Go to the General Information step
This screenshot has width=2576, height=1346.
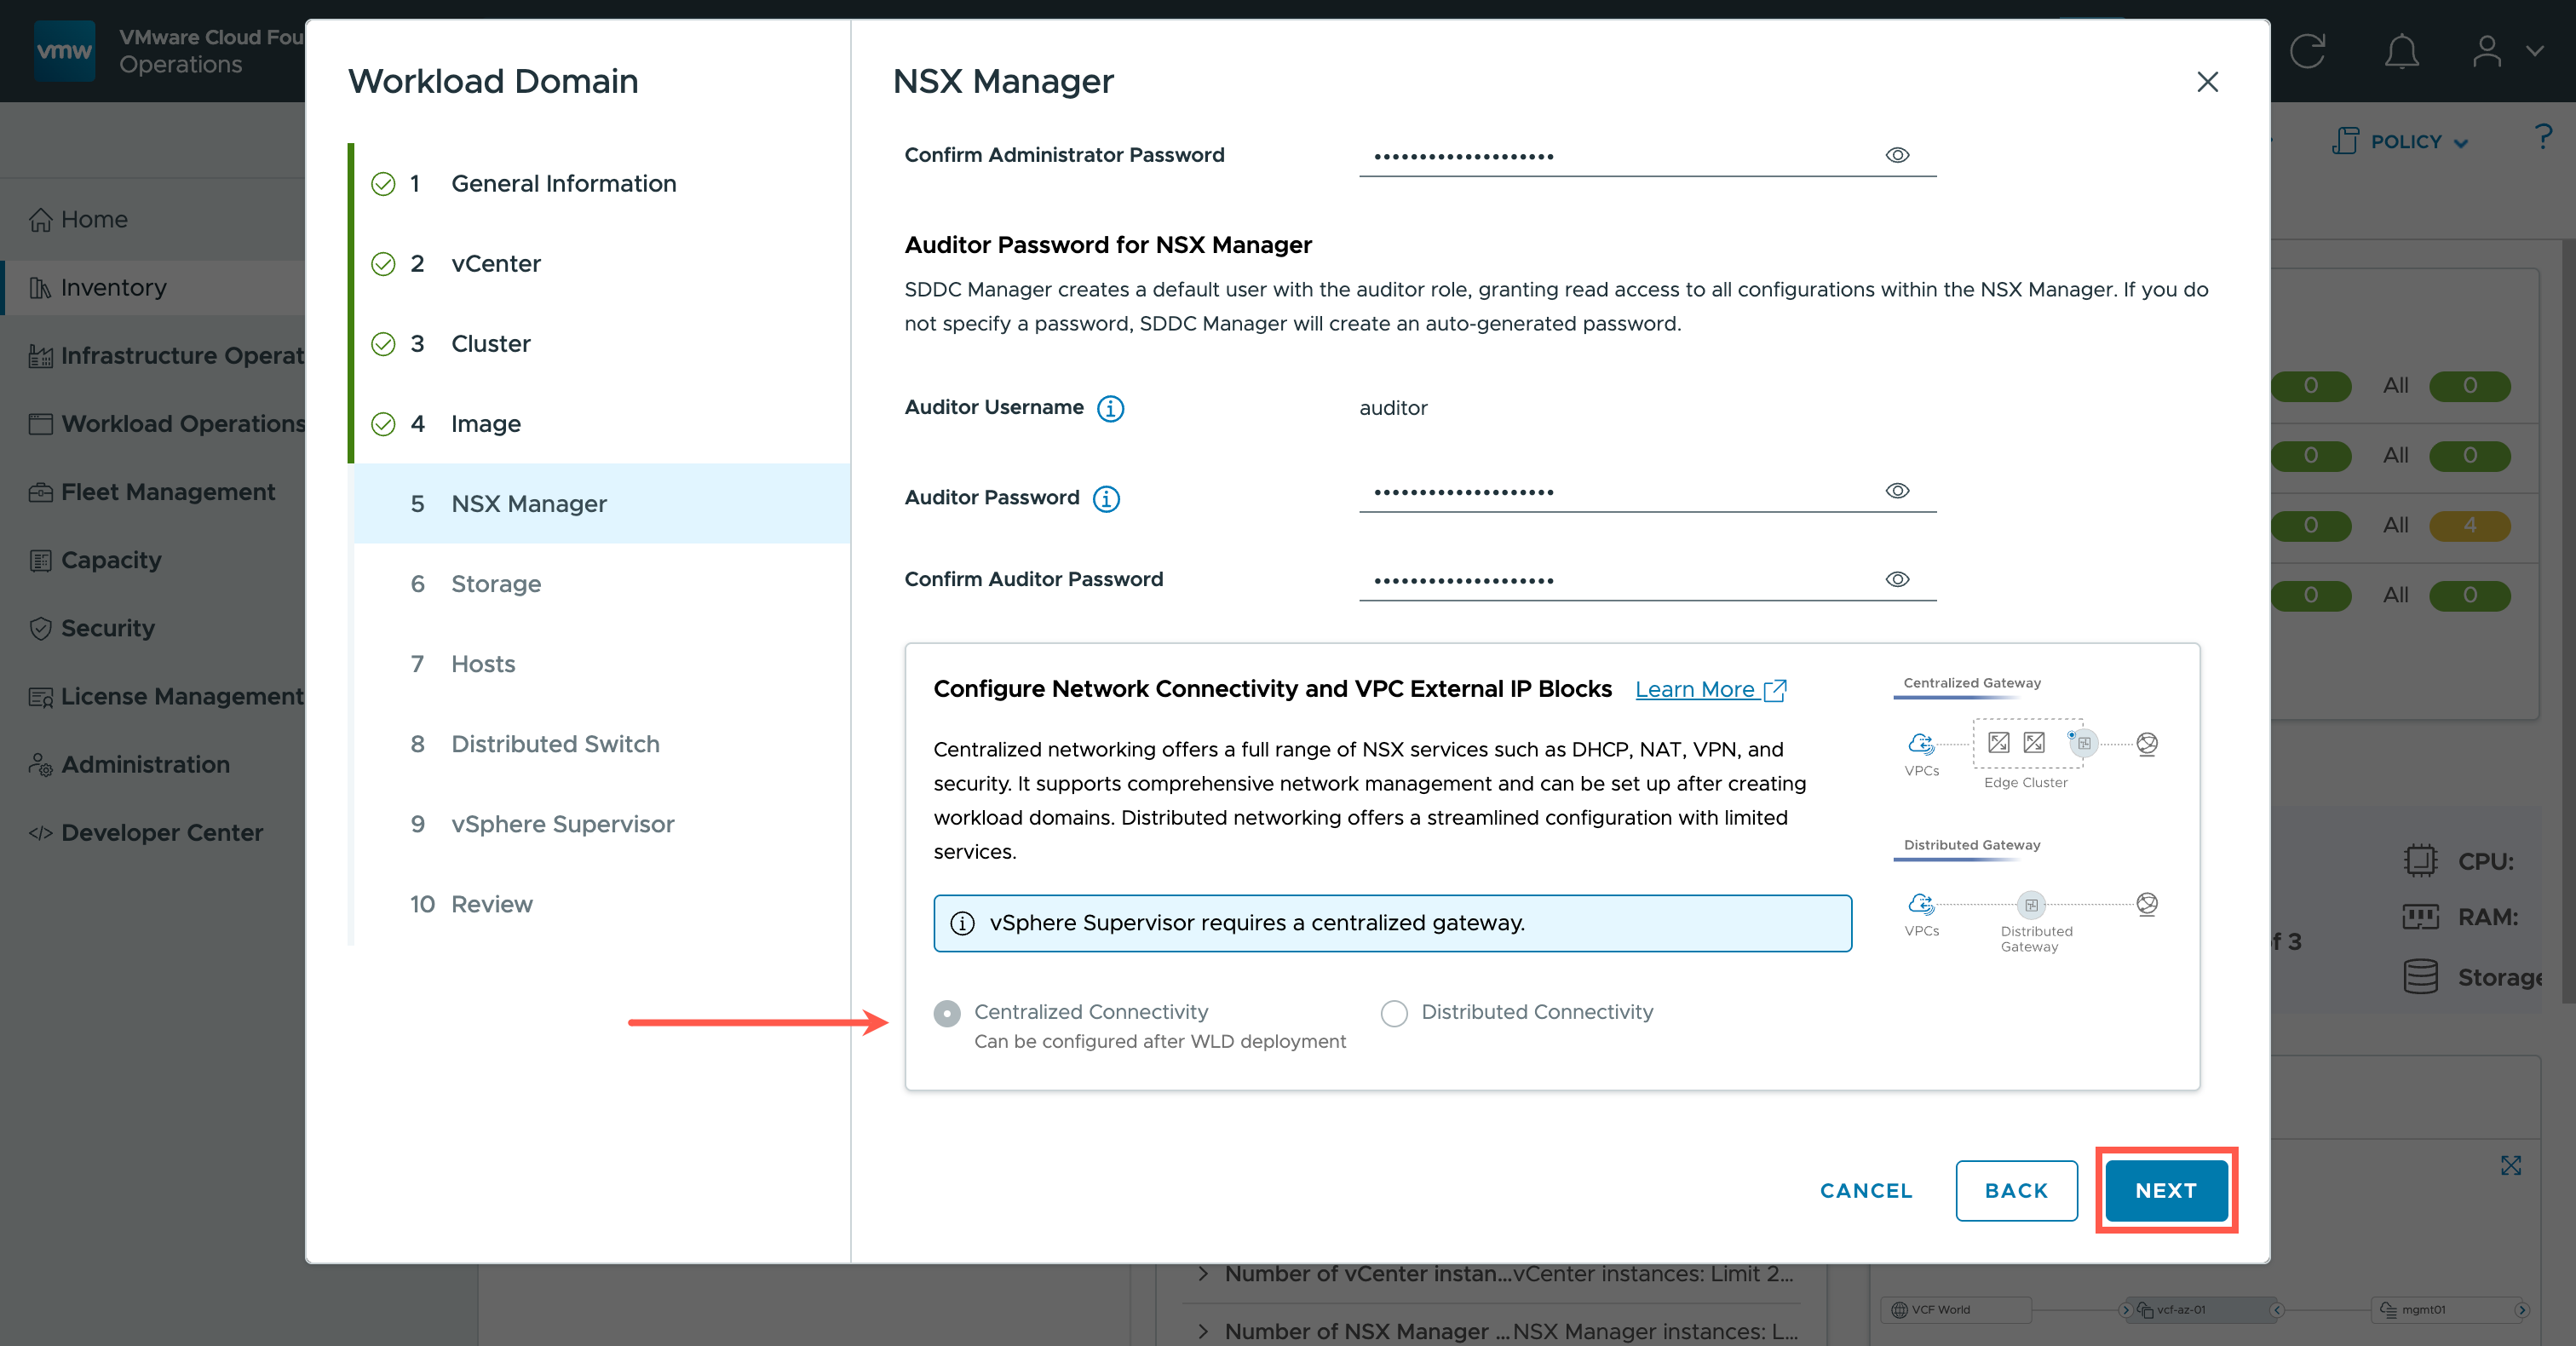coord(563,183)
